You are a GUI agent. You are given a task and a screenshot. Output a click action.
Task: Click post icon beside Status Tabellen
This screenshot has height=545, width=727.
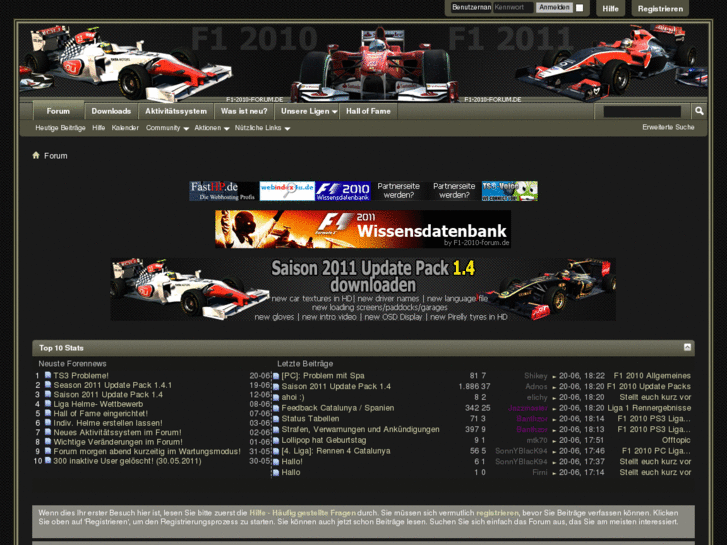point(276,419)
